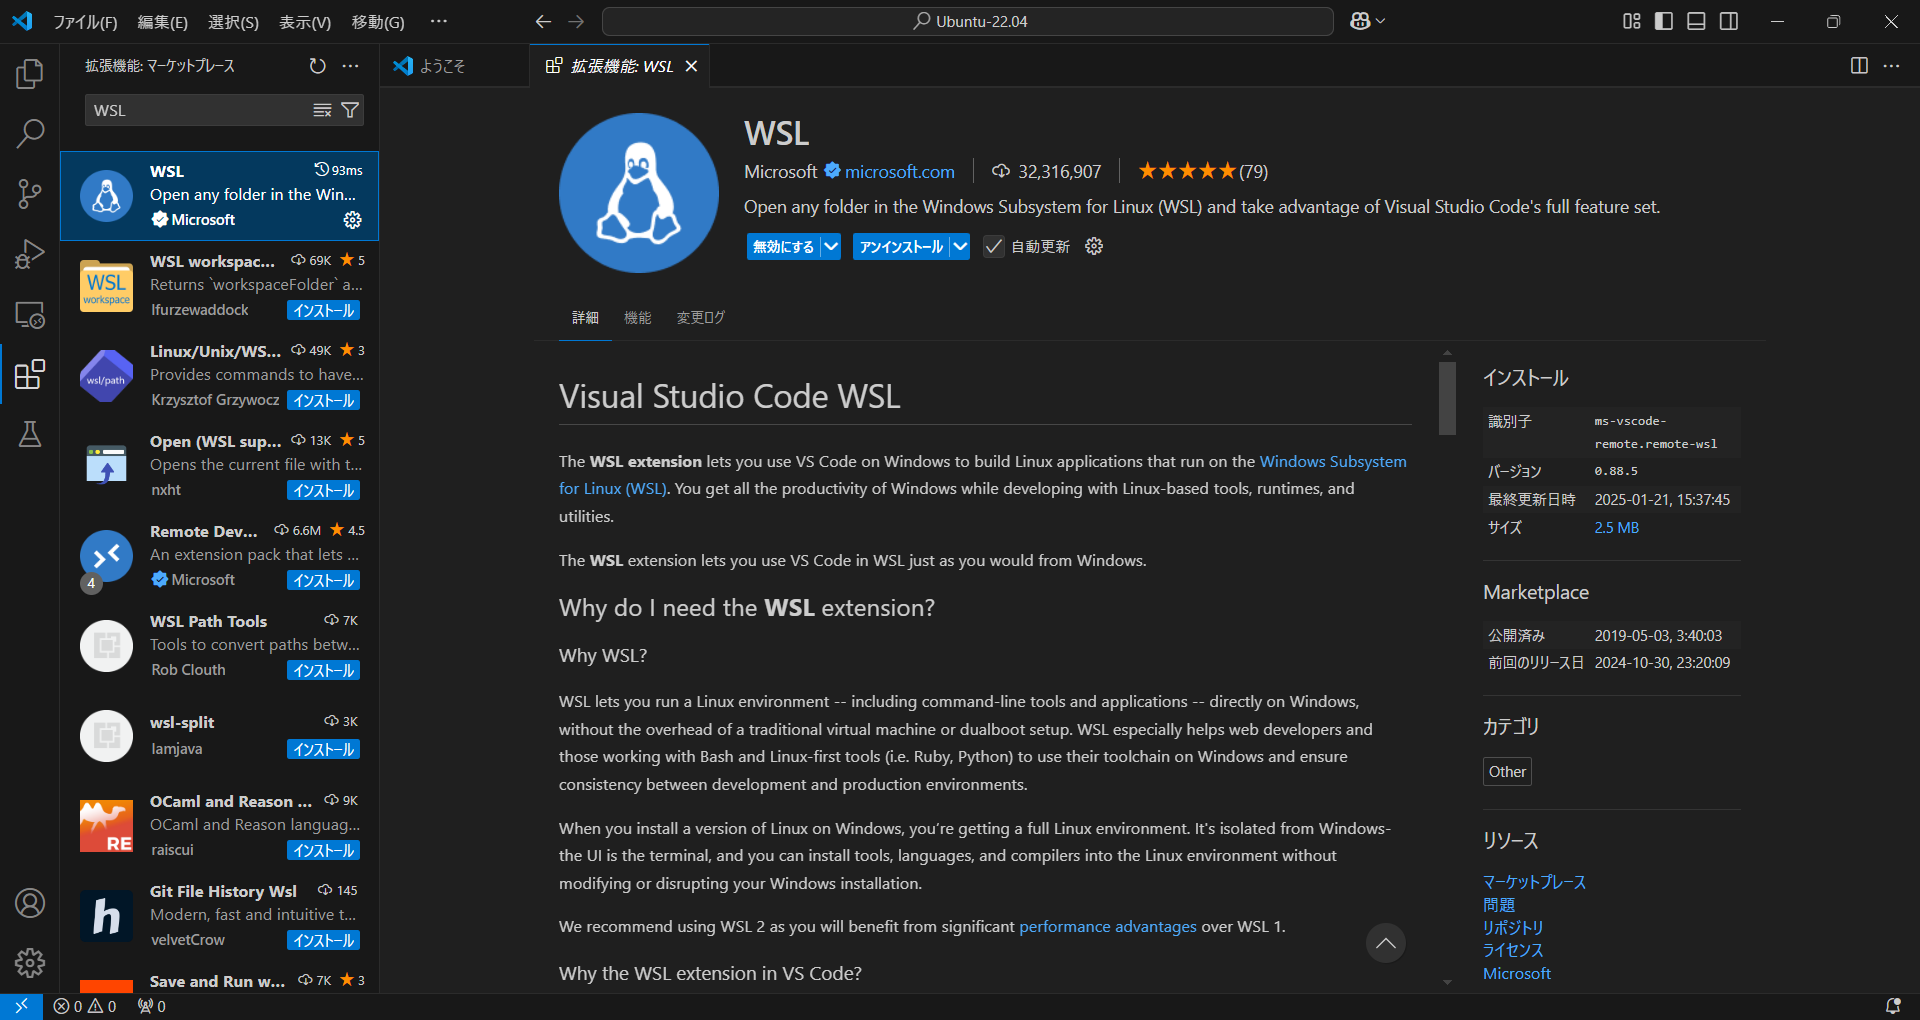The width and height of the screenshot is (1920, 1020).
Task: Install the WSL Path Tools extension
Action: [323, 670]
